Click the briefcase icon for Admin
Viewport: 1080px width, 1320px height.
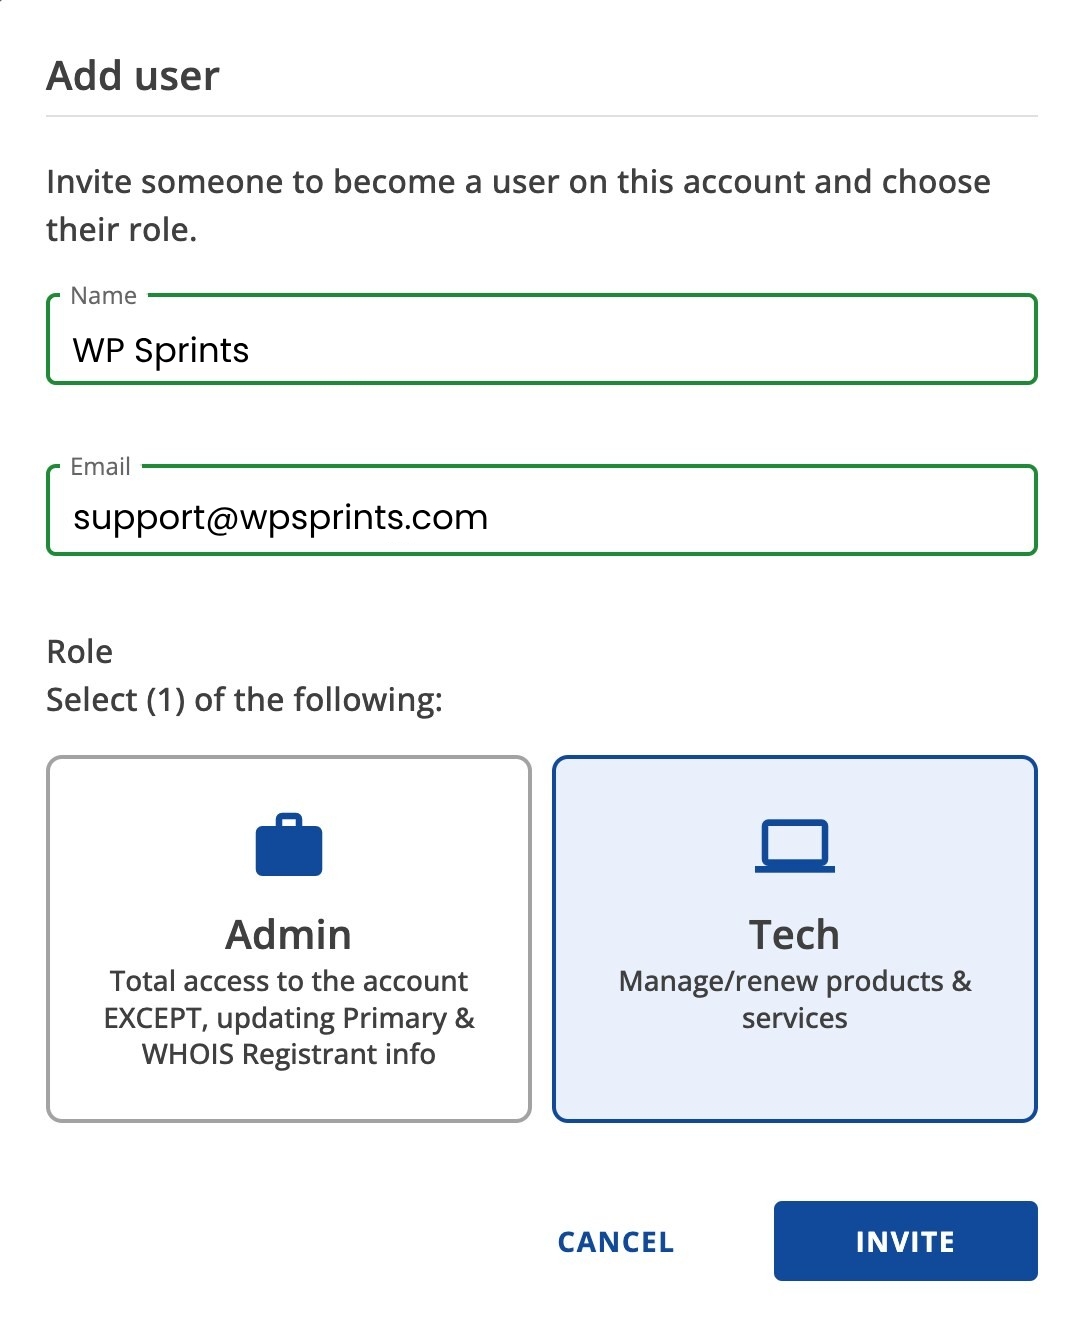coord(289,846)
